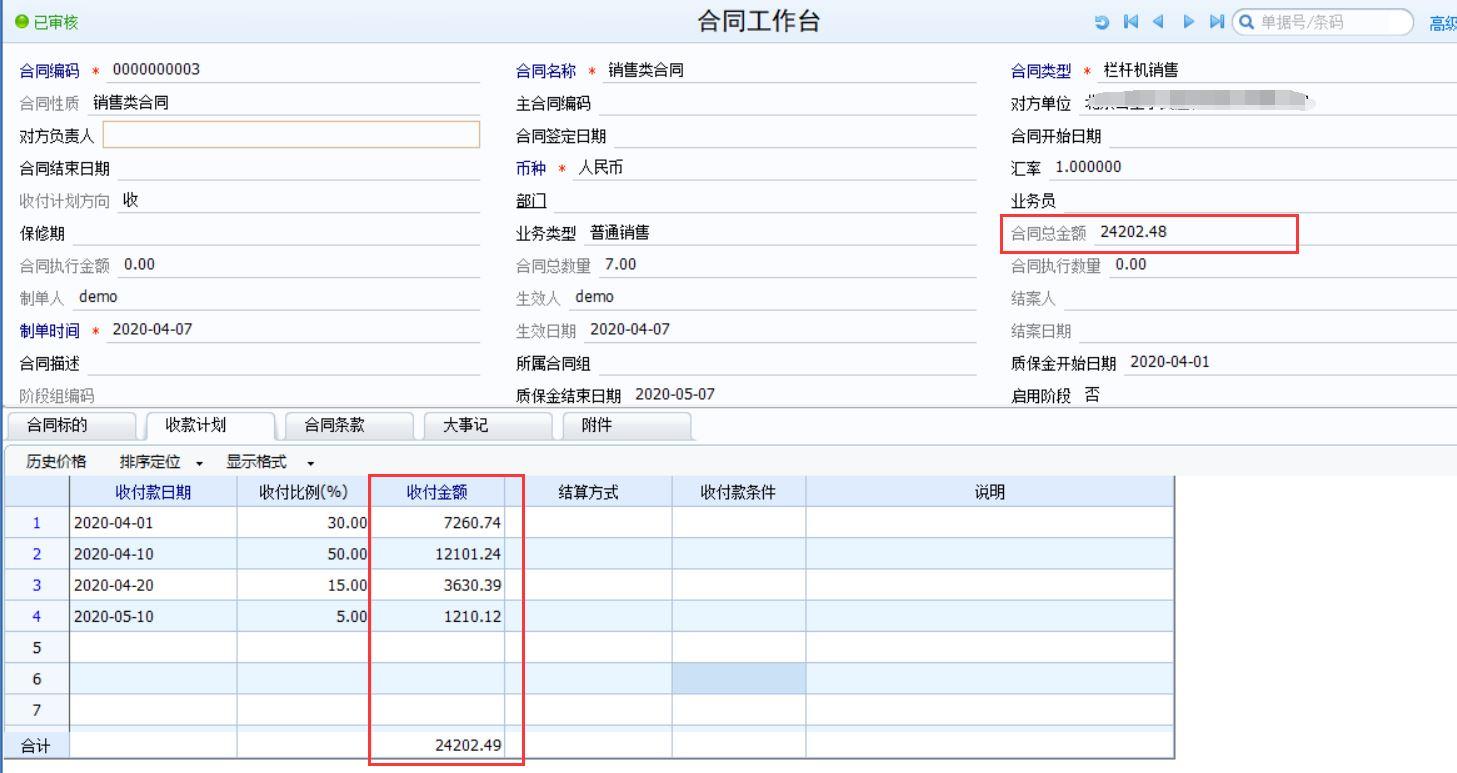Click the refresh icon in the header

click(x=1102, y=22)
